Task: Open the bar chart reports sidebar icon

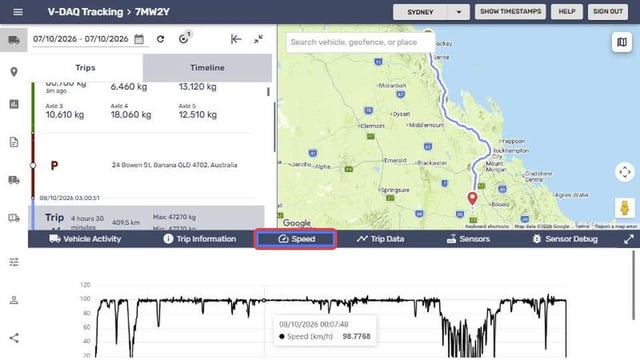Action: click(x=14, y=104)
